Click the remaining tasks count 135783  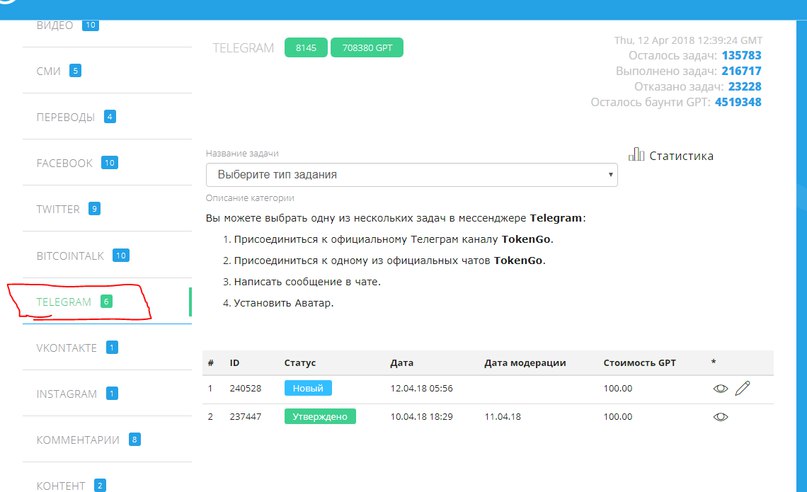tap(741, 56)
